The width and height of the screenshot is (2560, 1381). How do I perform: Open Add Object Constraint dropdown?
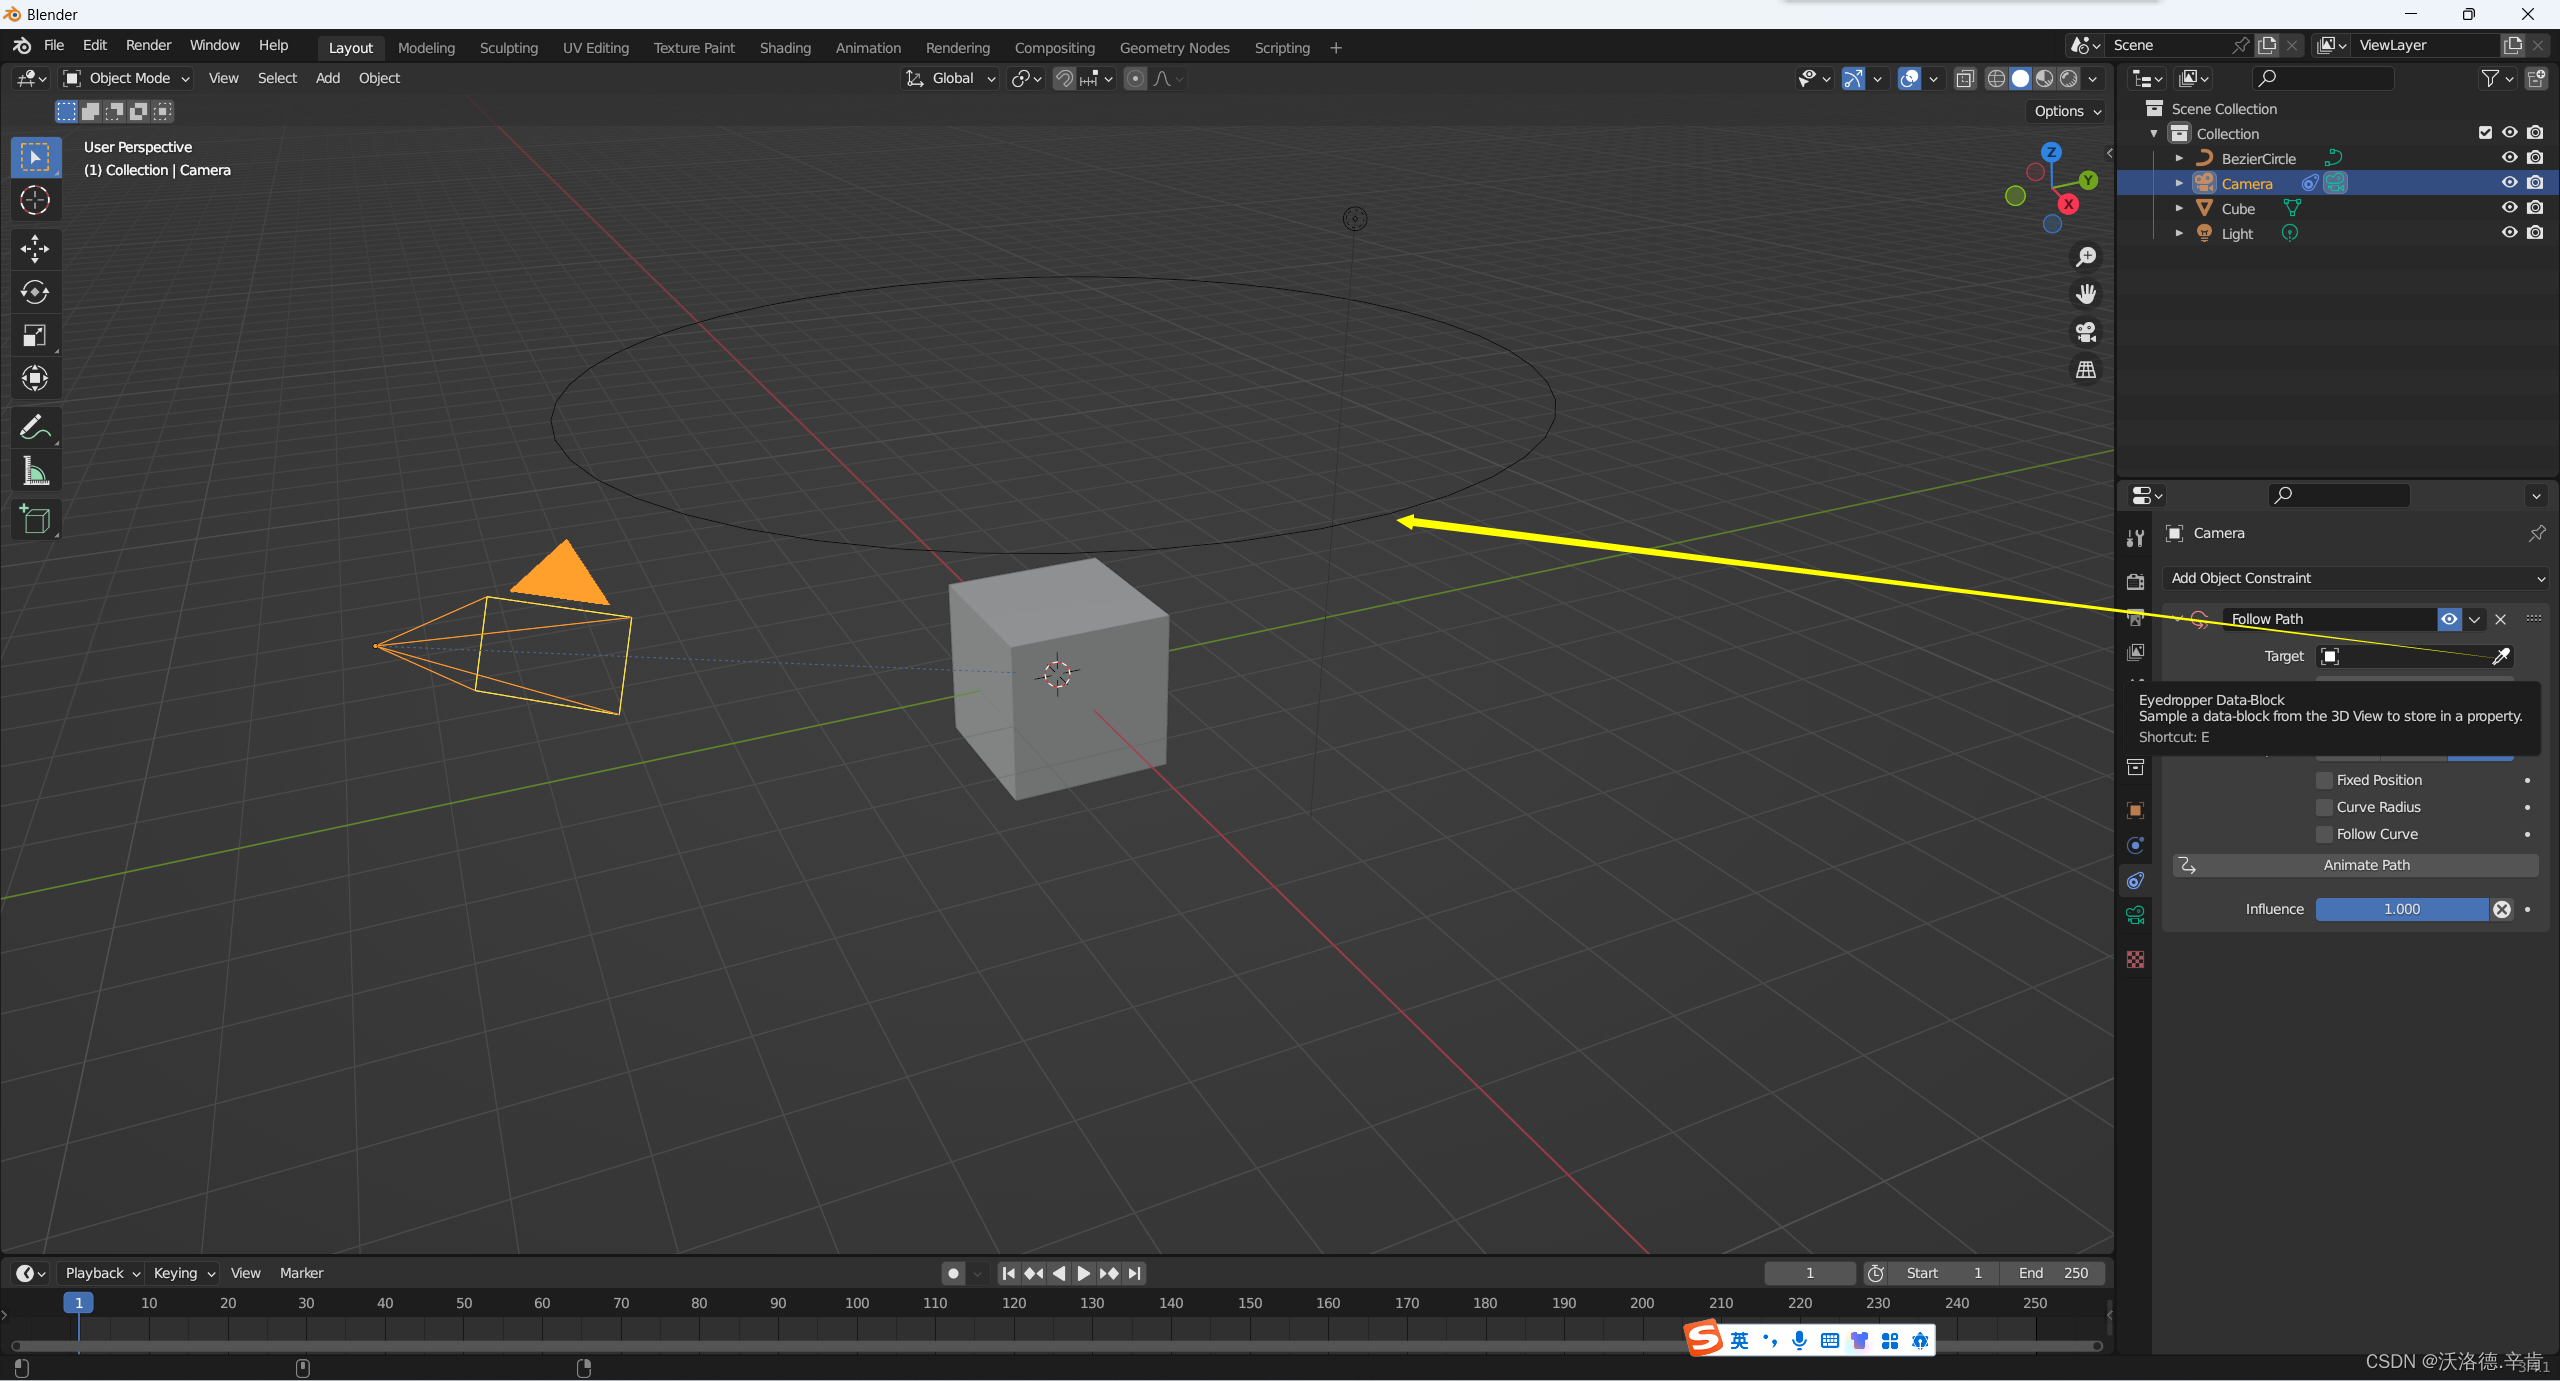[x=2357, y=578]
